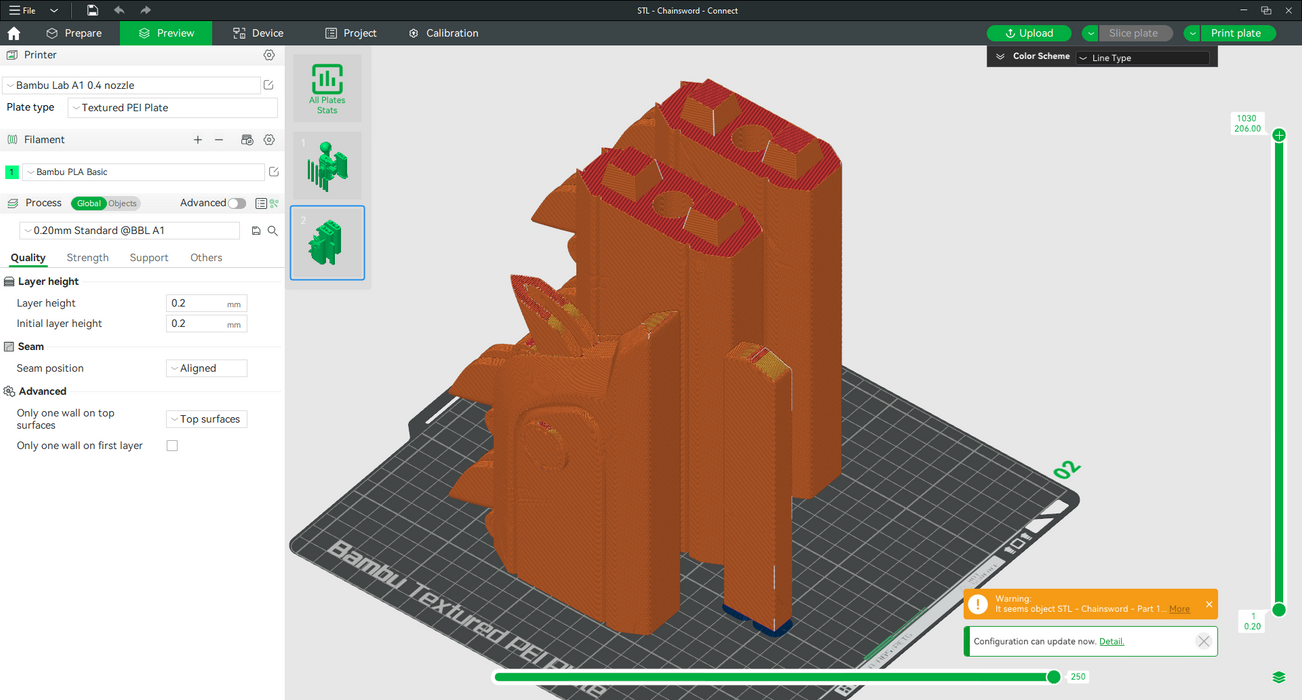Open the Detail link in notification
The height and width of the screenshot is (700, 1302).
coord(1111,641)
